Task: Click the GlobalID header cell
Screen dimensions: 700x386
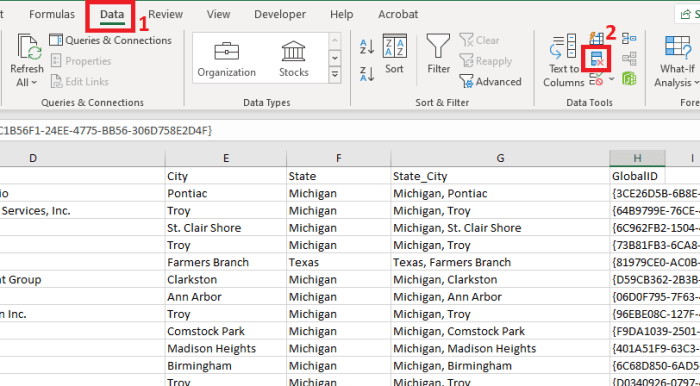Action: pyautogui.click(x=638, y=176)
